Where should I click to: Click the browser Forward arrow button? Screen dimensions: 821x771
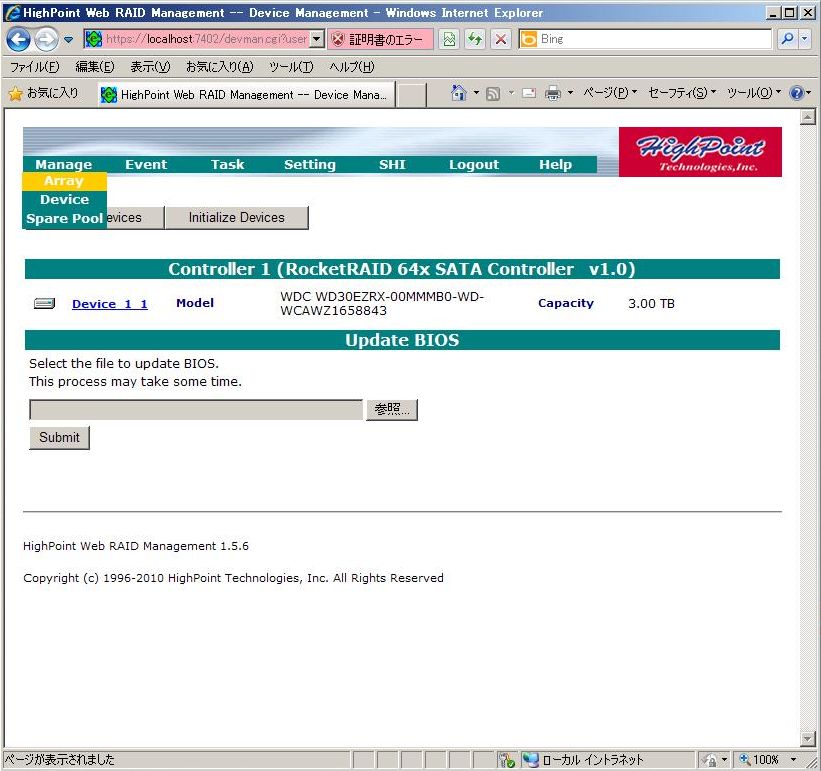coord(46,39)
